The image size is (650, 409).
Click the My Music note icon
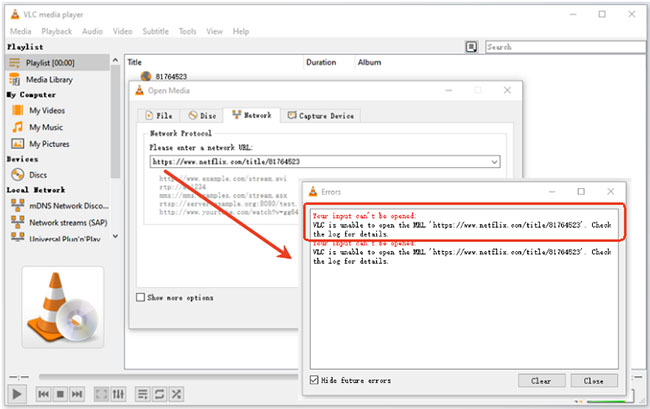pos(17,127)
